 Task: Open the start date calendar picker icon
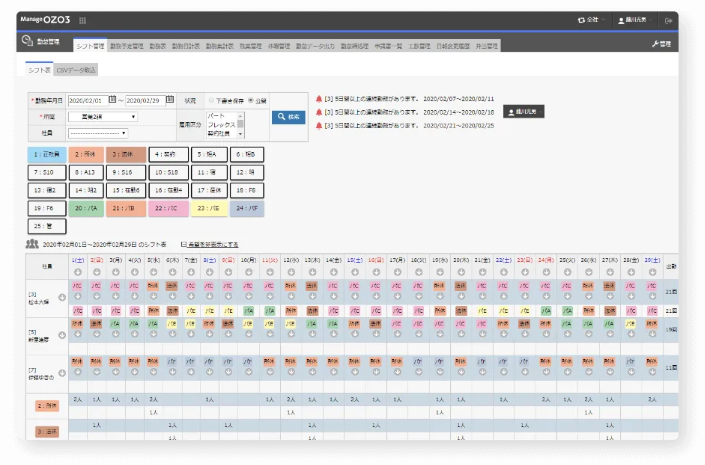114,101
